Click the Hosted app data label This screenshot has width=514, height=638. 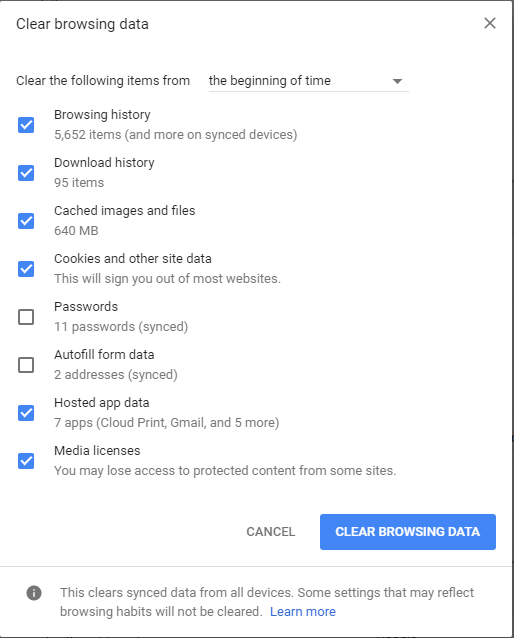[102, 403]
